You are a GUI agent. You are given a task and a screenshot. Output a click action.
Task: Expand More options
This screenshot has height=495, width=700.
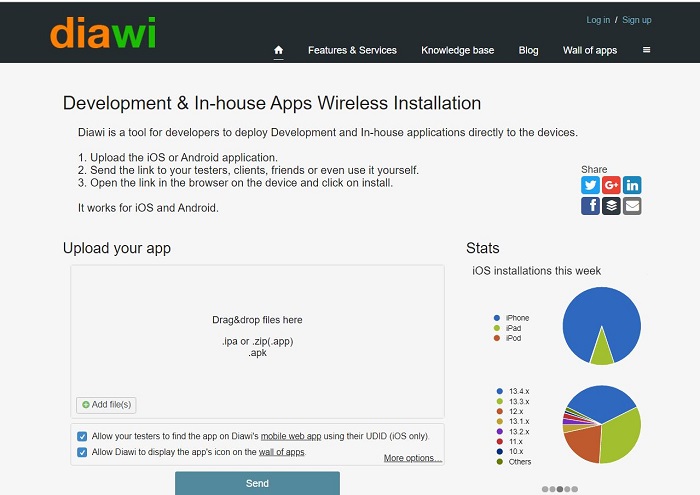coord(412,458)
